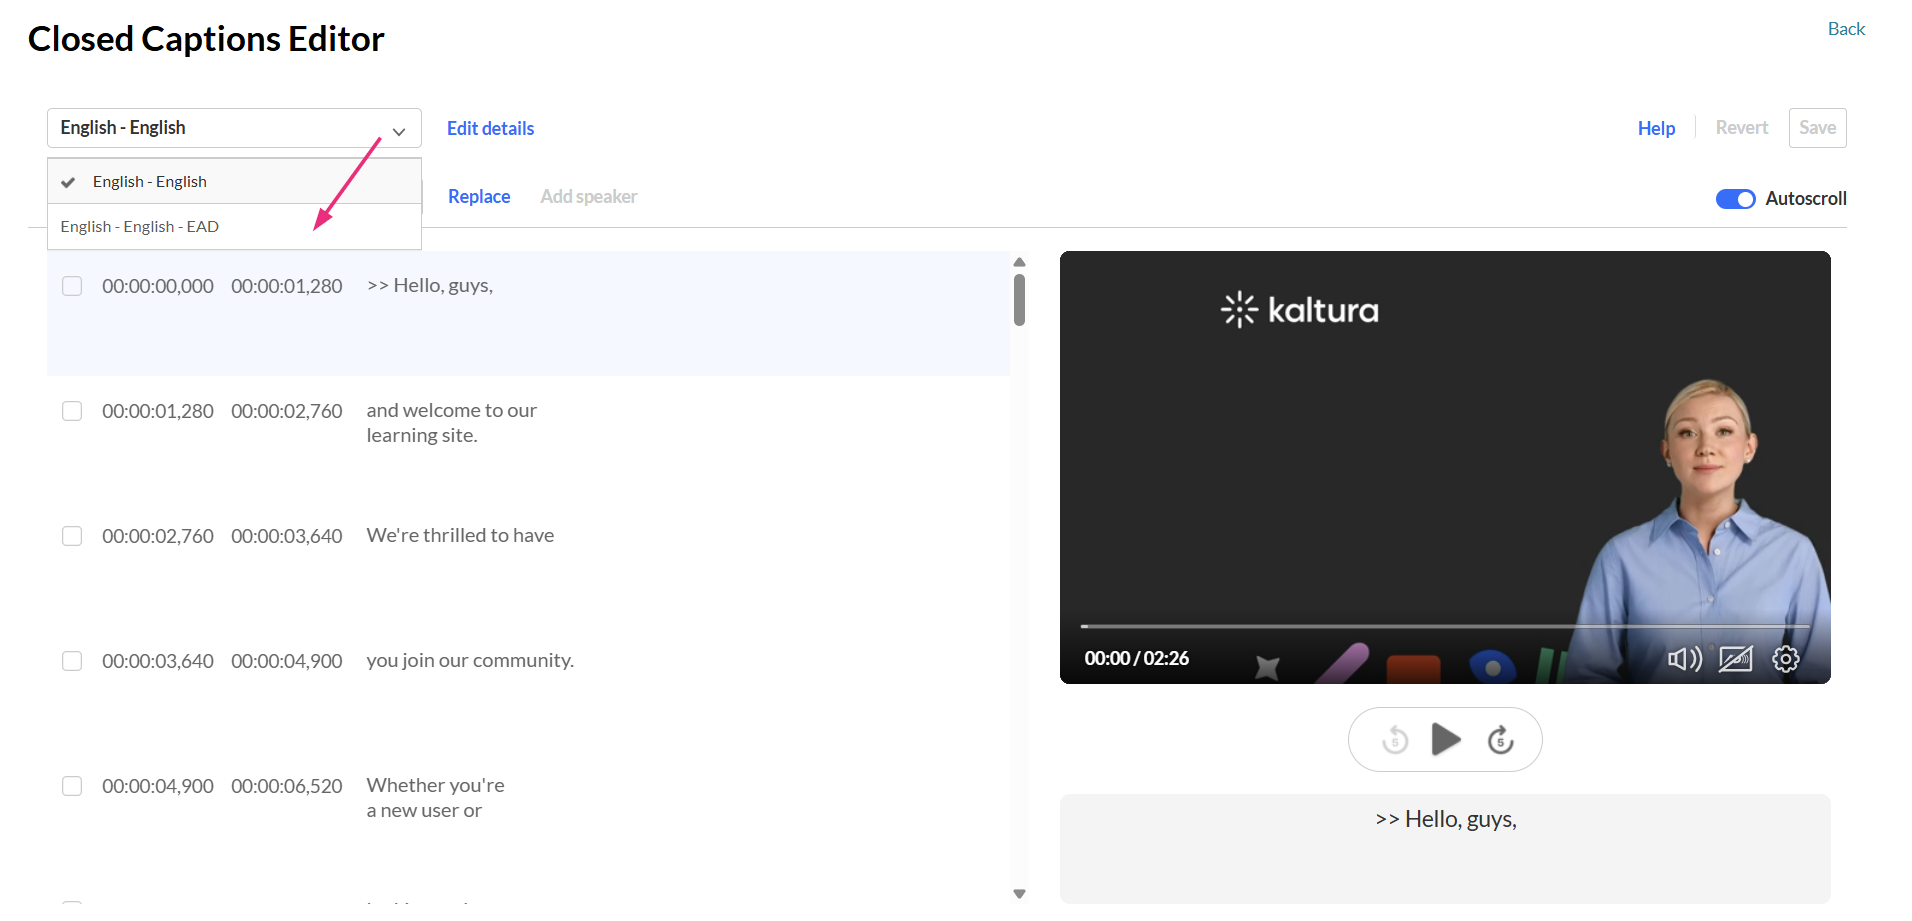Click caption text 'Whether you're a new user or'
Image resolution: width=1912 pixels, height=921 pixels.
[435, 798]
